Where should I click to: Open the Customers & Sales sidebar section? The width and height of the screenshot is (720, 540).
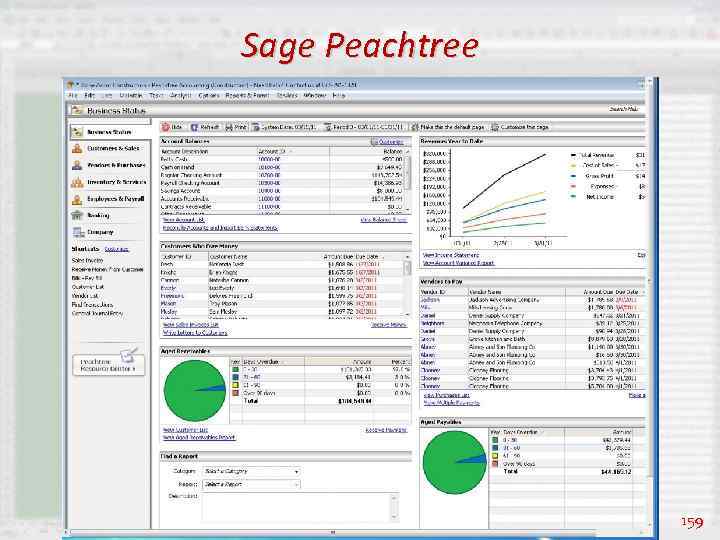110,148
